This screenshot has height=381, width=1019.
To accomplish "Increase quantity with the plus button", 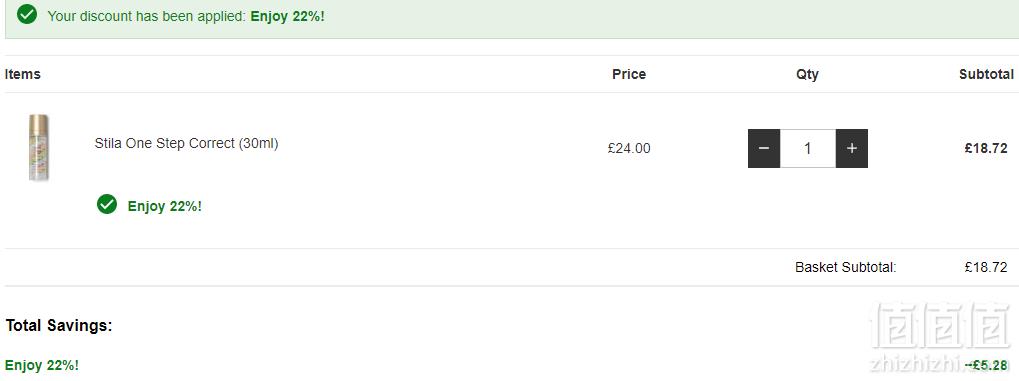I will pyautogui.click(x=852, y=148).
